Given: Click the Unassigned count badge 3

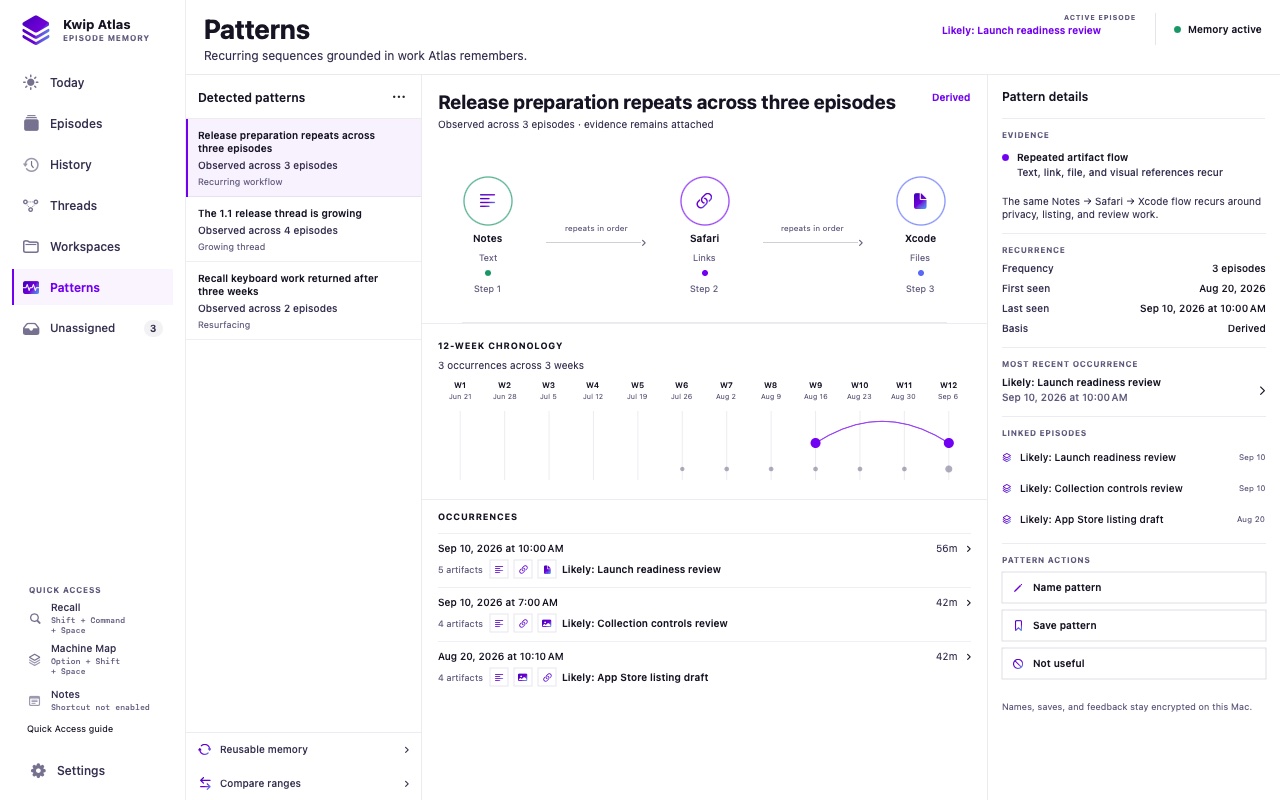Looking at the screenshot, I should click(153, 328).
